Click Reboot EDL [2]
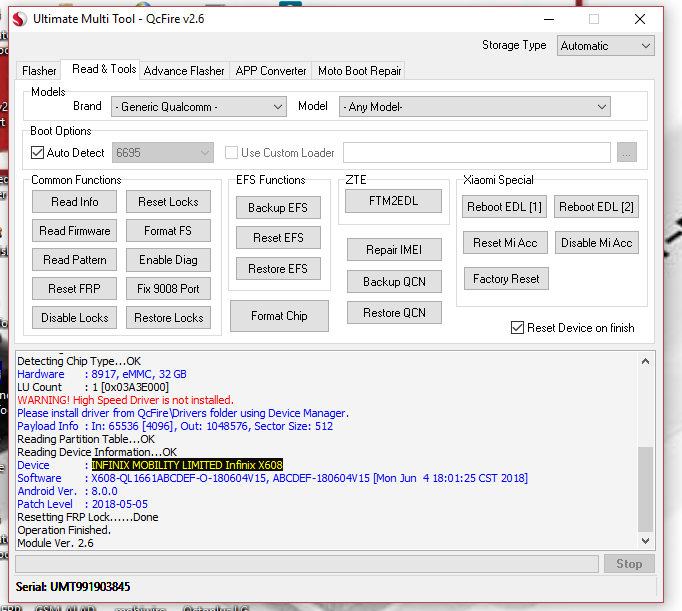 [x=596, y=207]
